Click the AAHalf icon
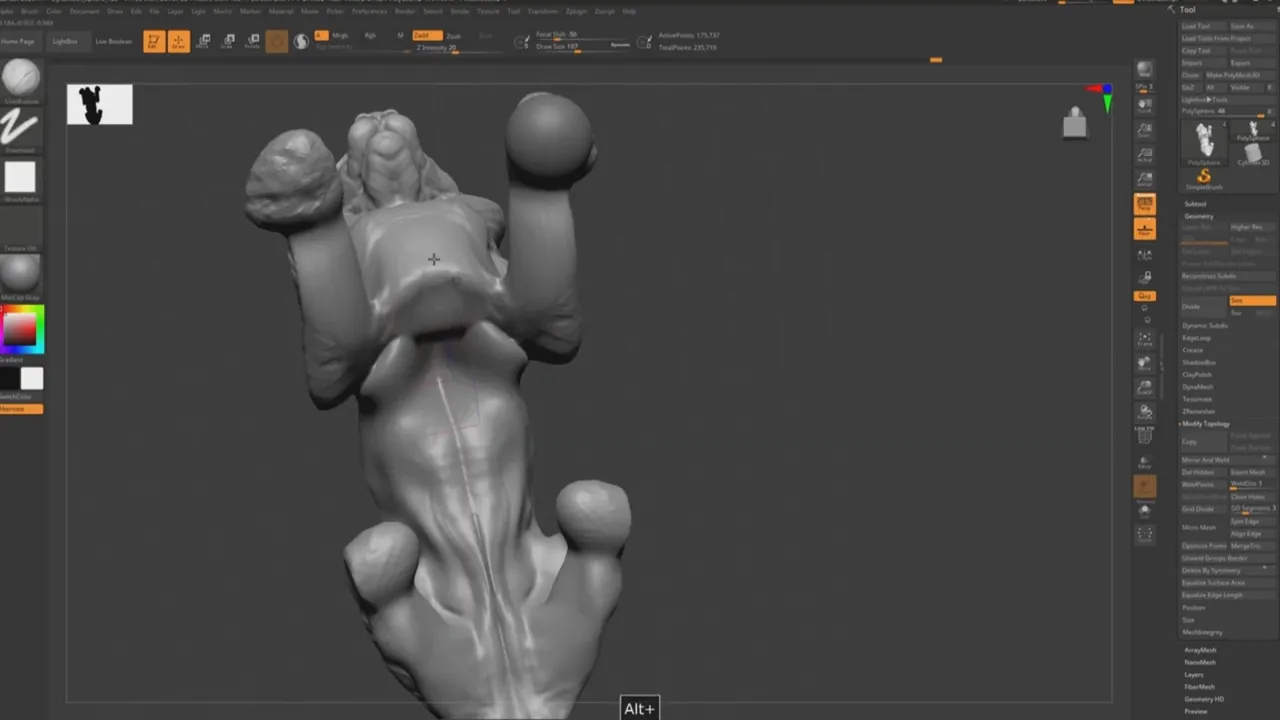The height and width of the screenshot is (720, 1280). tap(1145, 180)
